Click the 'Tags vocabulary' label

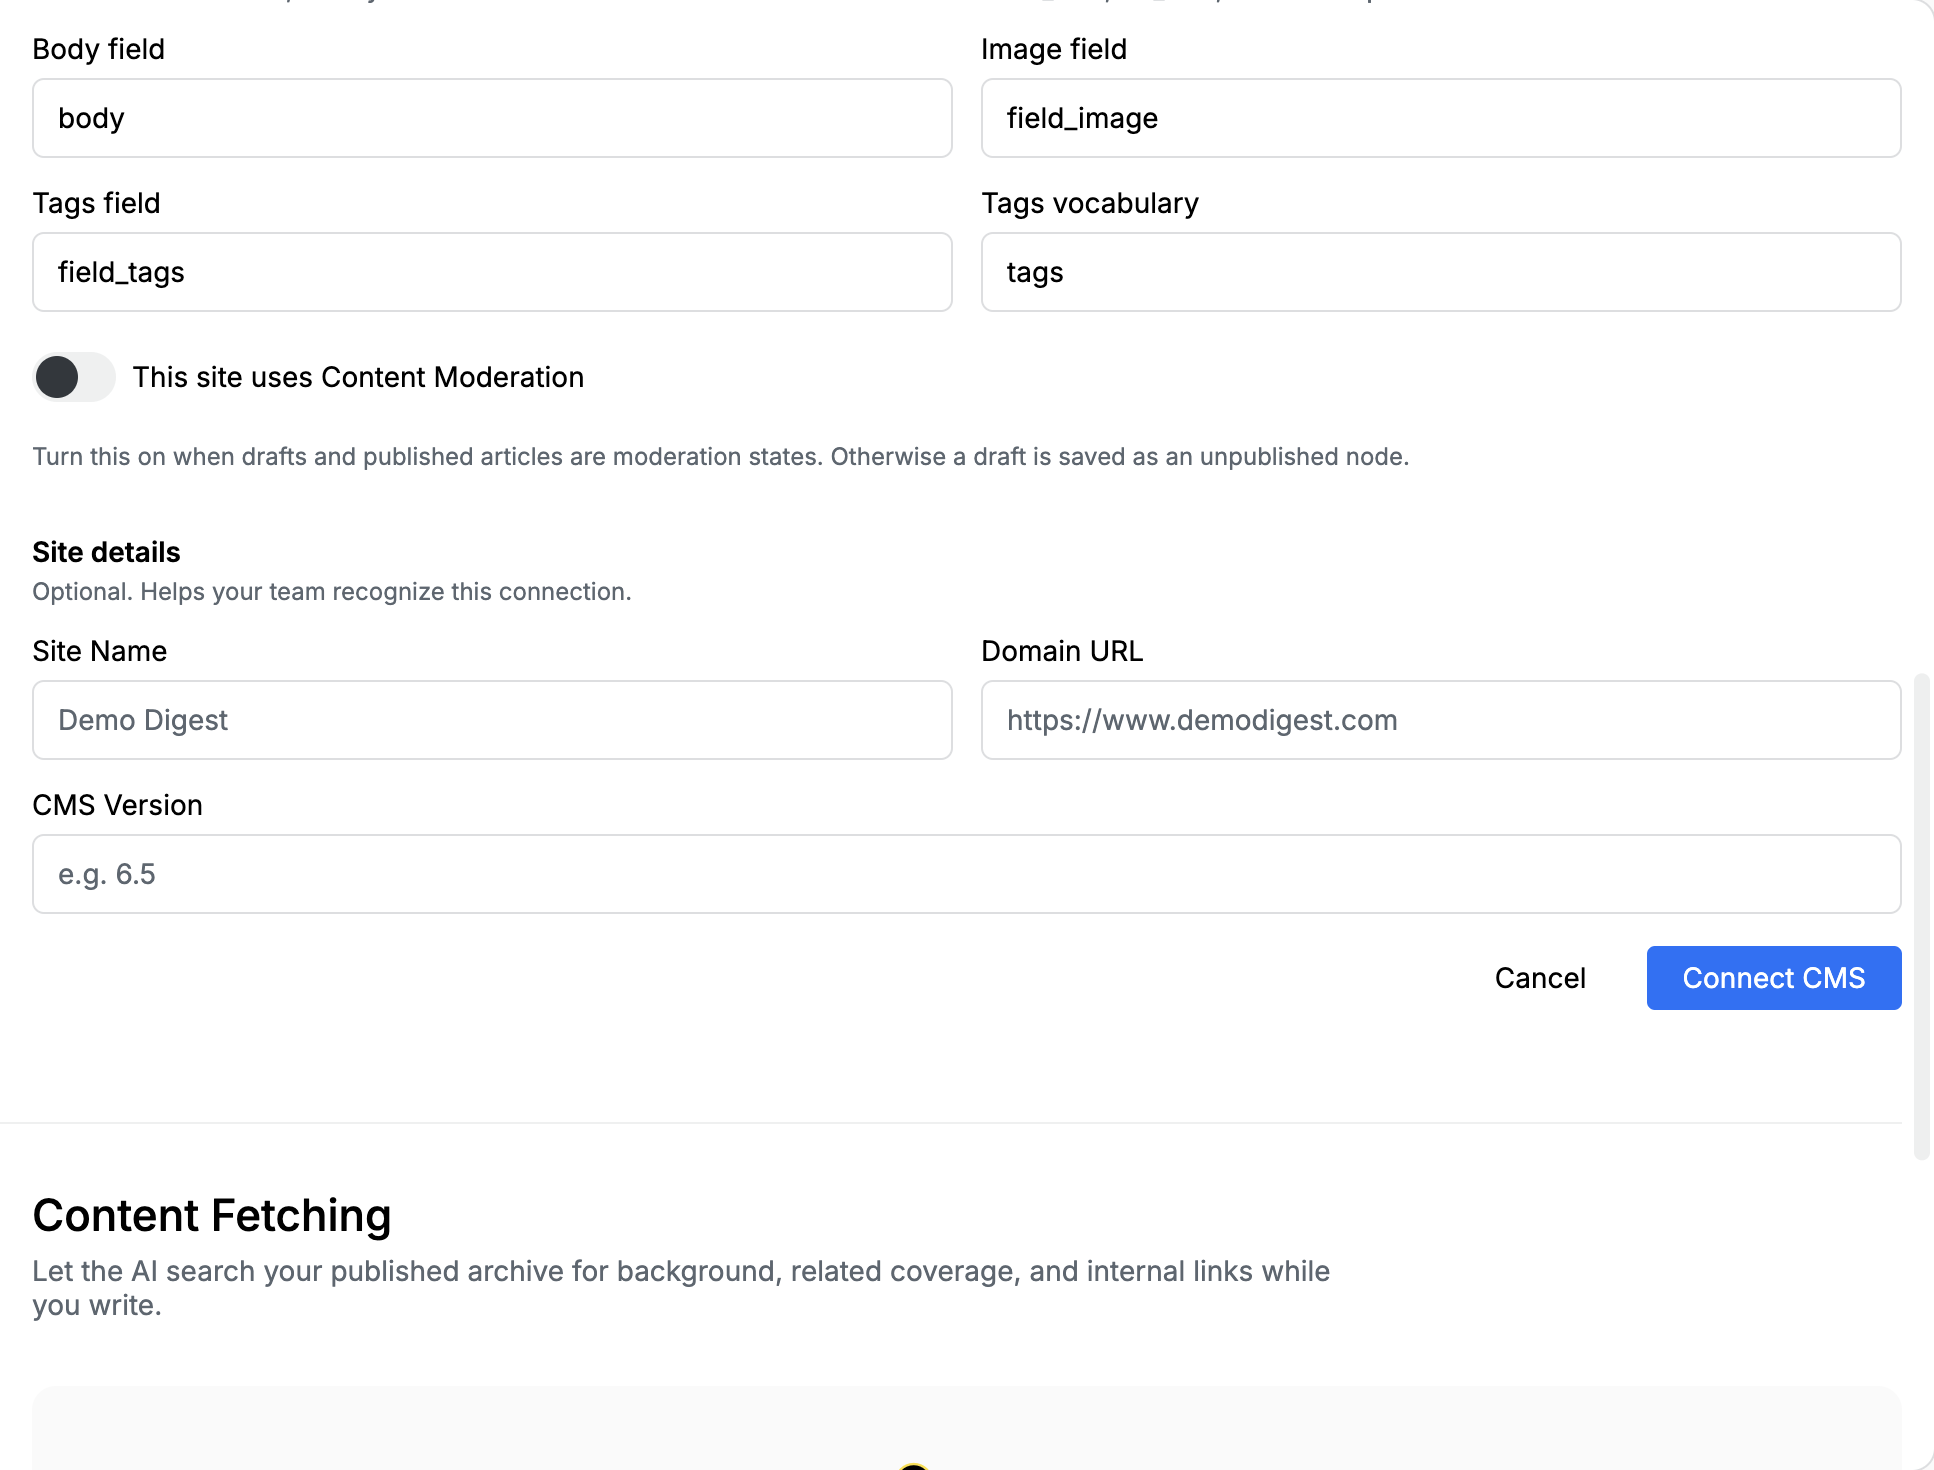(x=1090, y=203)
